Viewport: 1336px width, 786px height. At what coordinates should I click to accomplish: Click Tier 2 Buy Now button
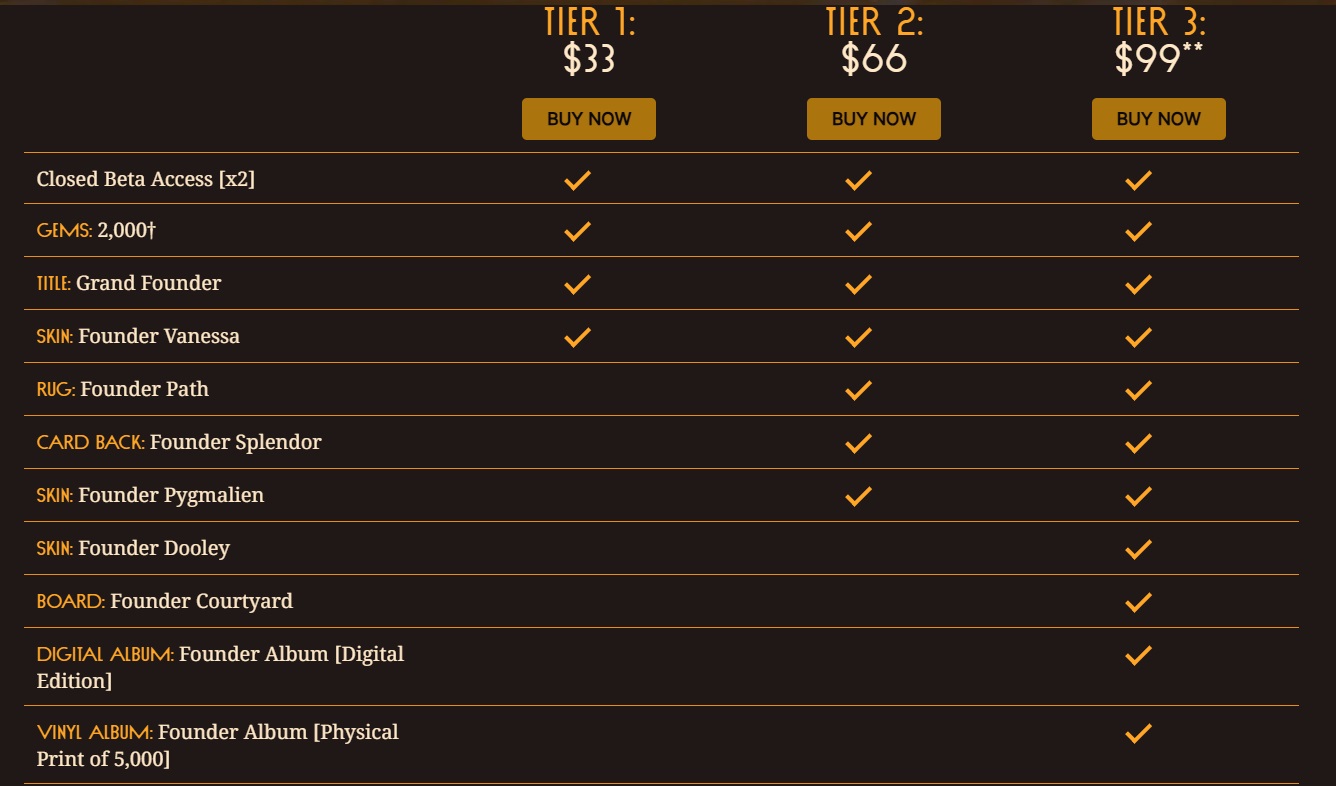(x=873, y=119)
